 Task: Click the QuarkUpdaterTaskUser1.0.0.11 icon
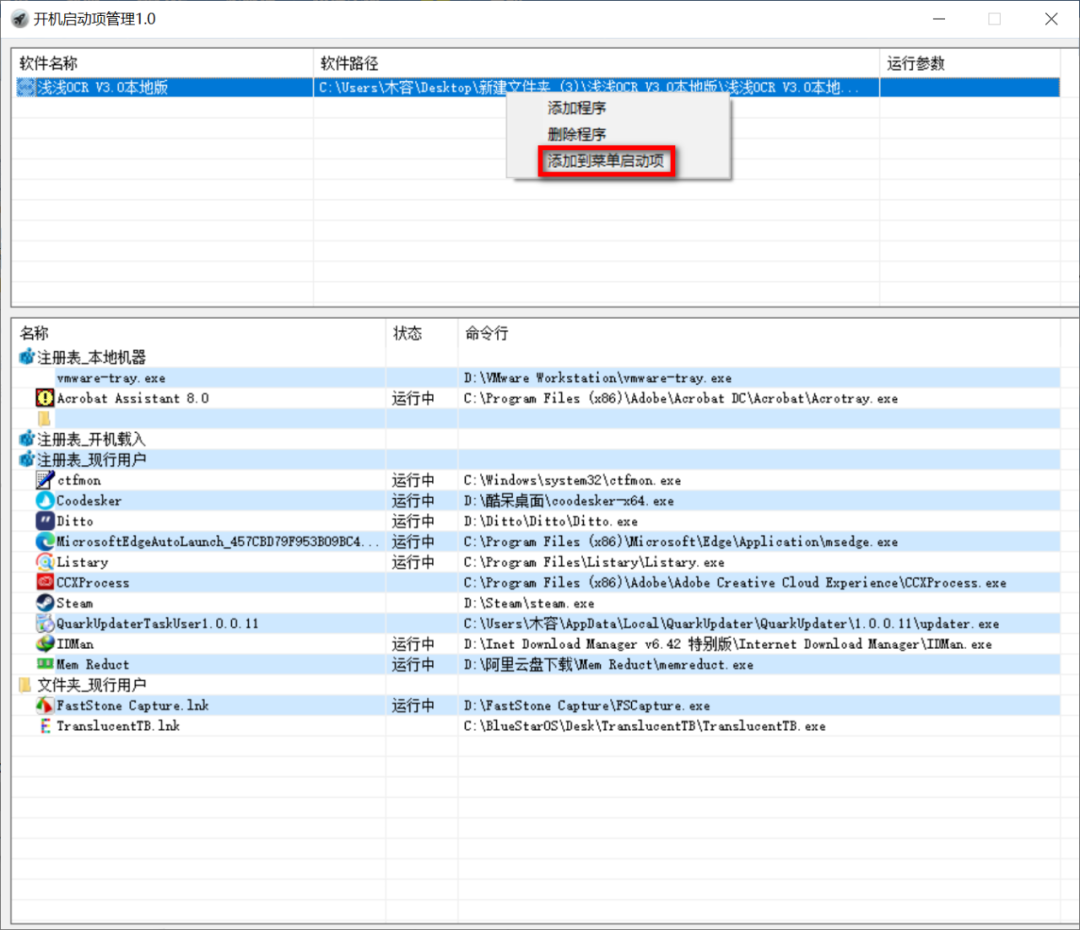coord(45,623)
